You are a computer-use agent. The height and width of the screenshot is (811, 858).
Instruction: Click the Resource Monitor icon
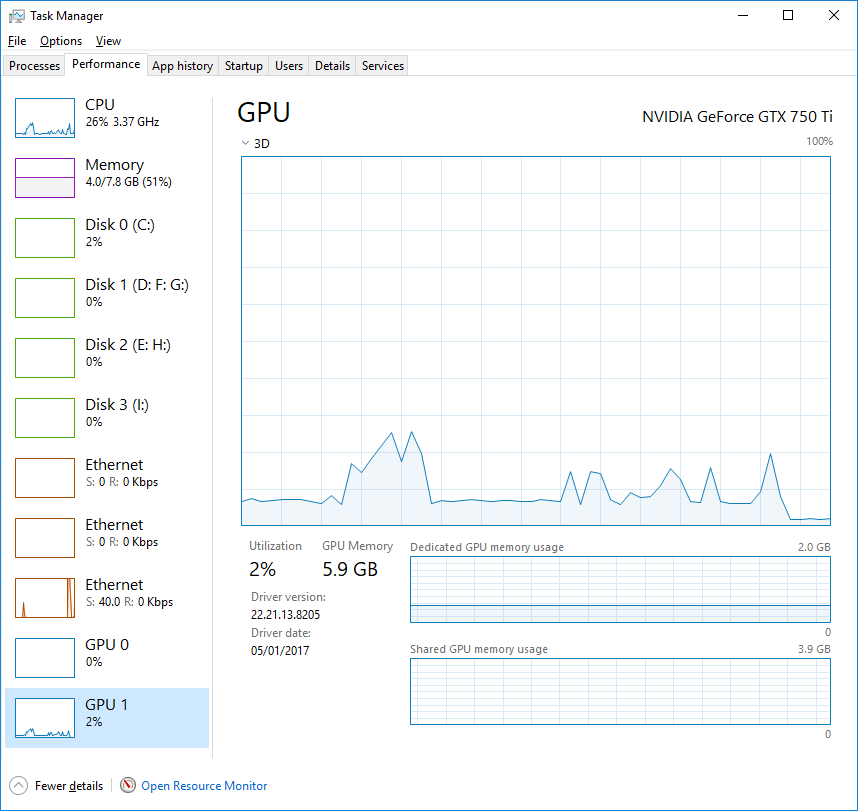click(128, 786)
